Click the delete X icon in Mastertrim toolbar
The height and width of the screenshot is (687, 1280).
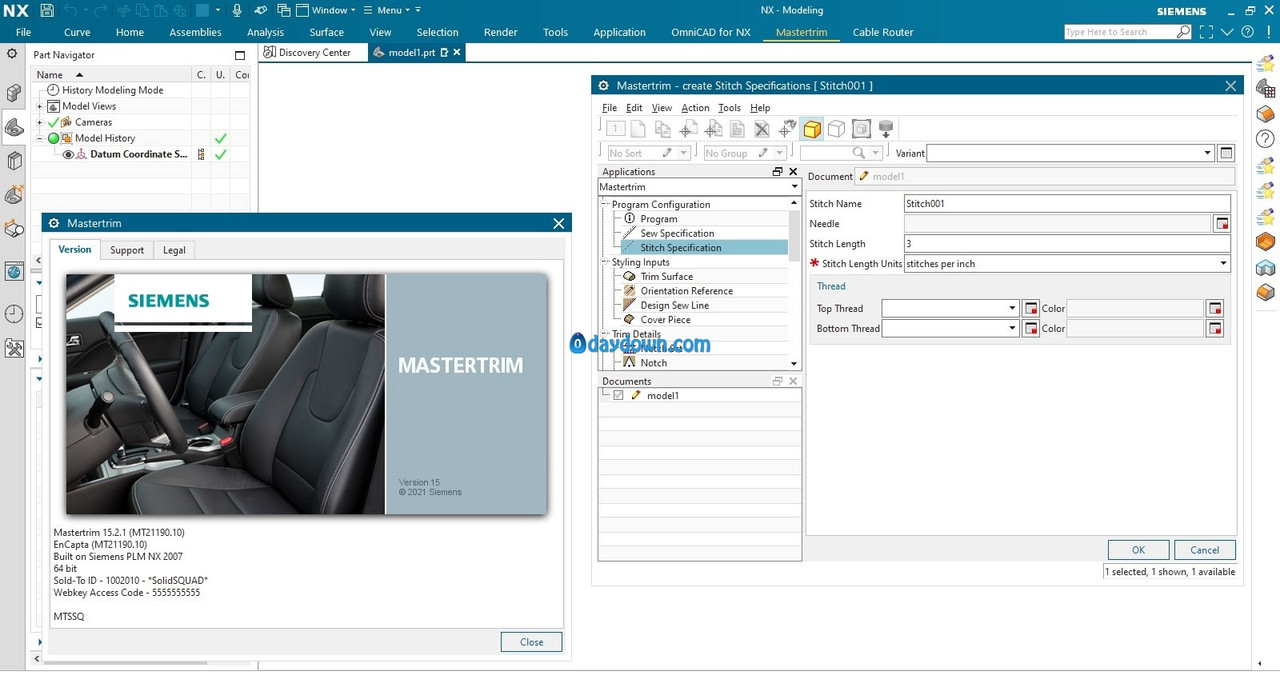coord(762,129)
